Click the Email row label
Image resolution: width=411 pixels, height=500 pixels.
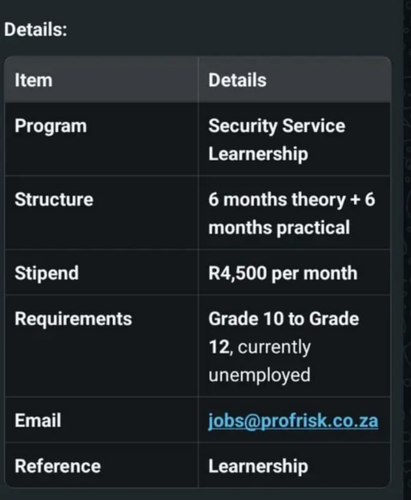38,420
